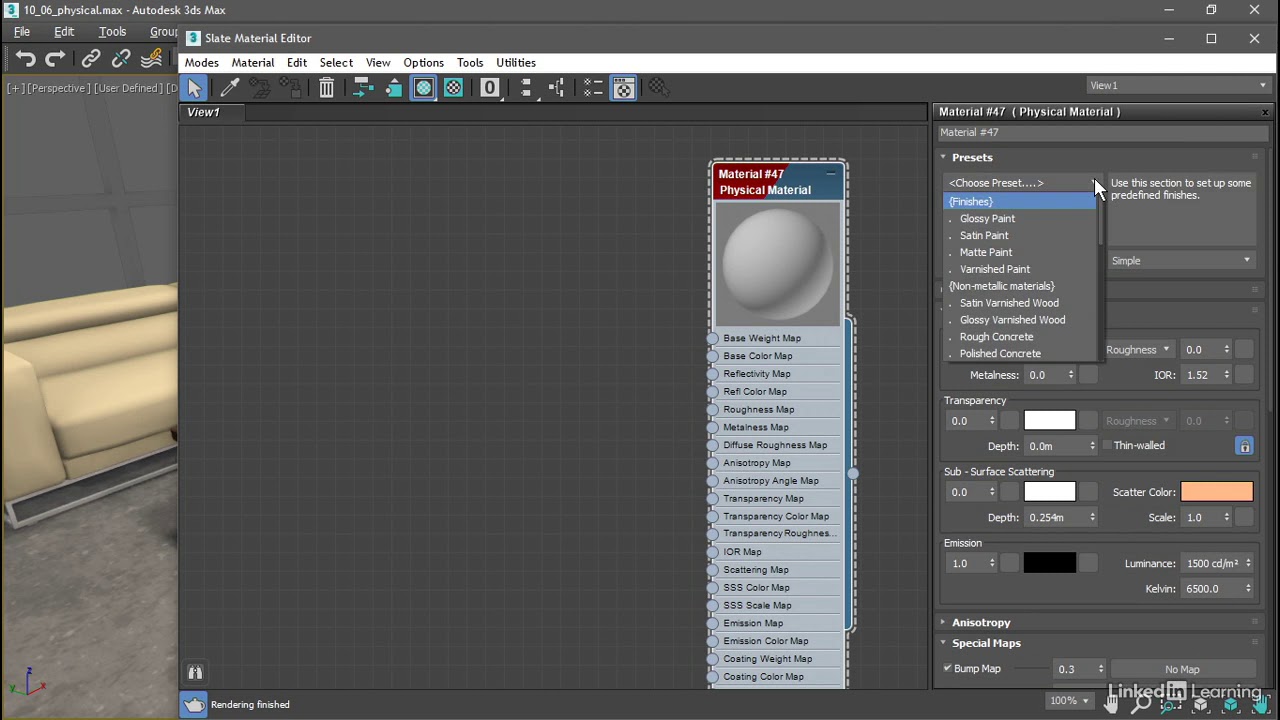Click Put Material to Scene icon
The height and width of the screenshot is (720, 1280).
pyautogui.click(x=260, y=88)
